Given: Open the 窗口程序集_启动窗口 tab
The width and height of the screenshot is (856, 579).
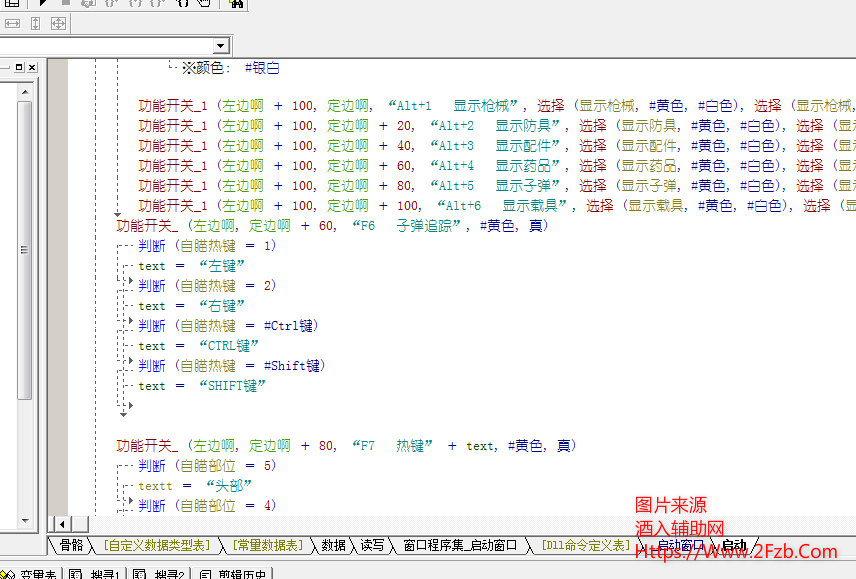Looking at the screenshot, I should [x=459, y=545].
